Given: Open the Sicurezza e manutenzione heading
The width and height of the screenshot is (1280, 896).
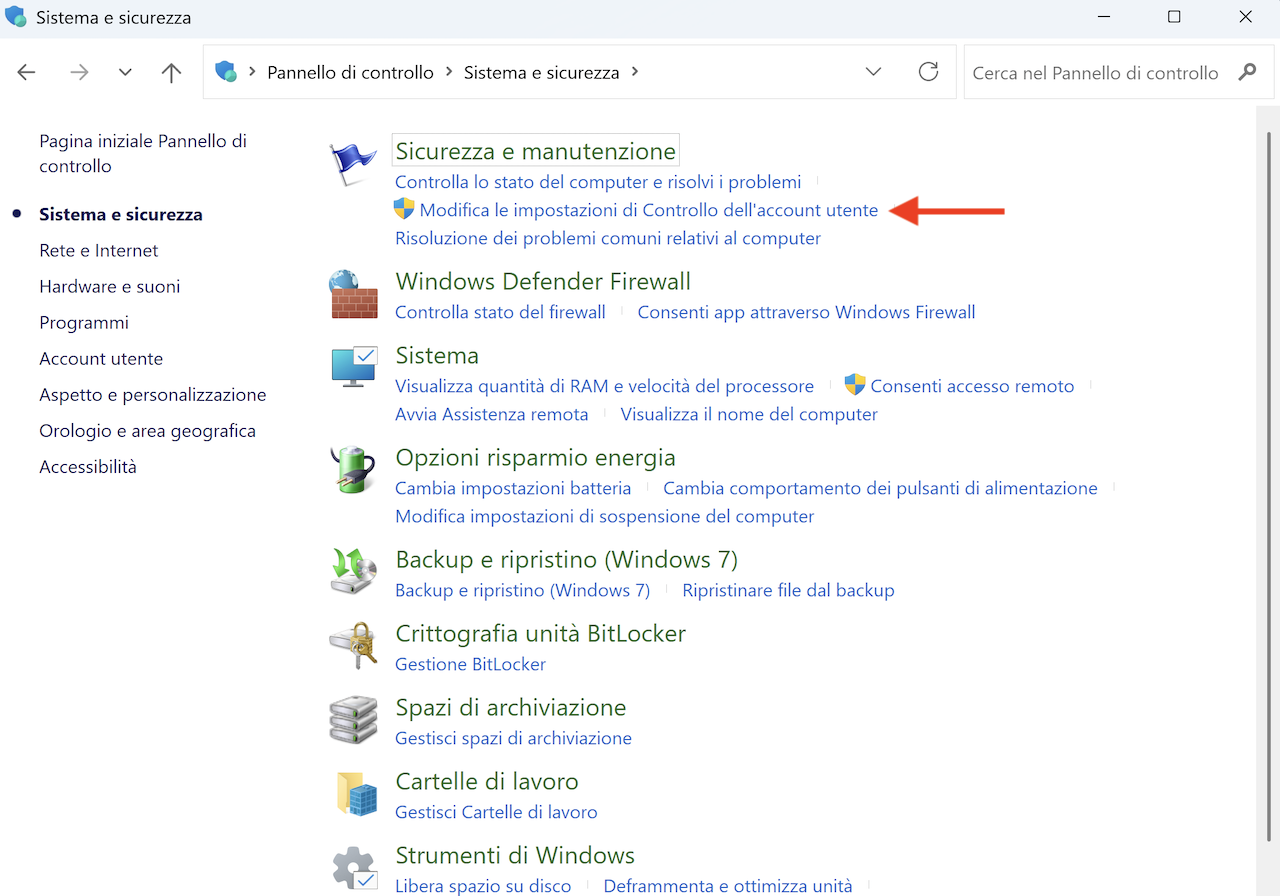Looking at the screenshot, I should coord(536,151).
